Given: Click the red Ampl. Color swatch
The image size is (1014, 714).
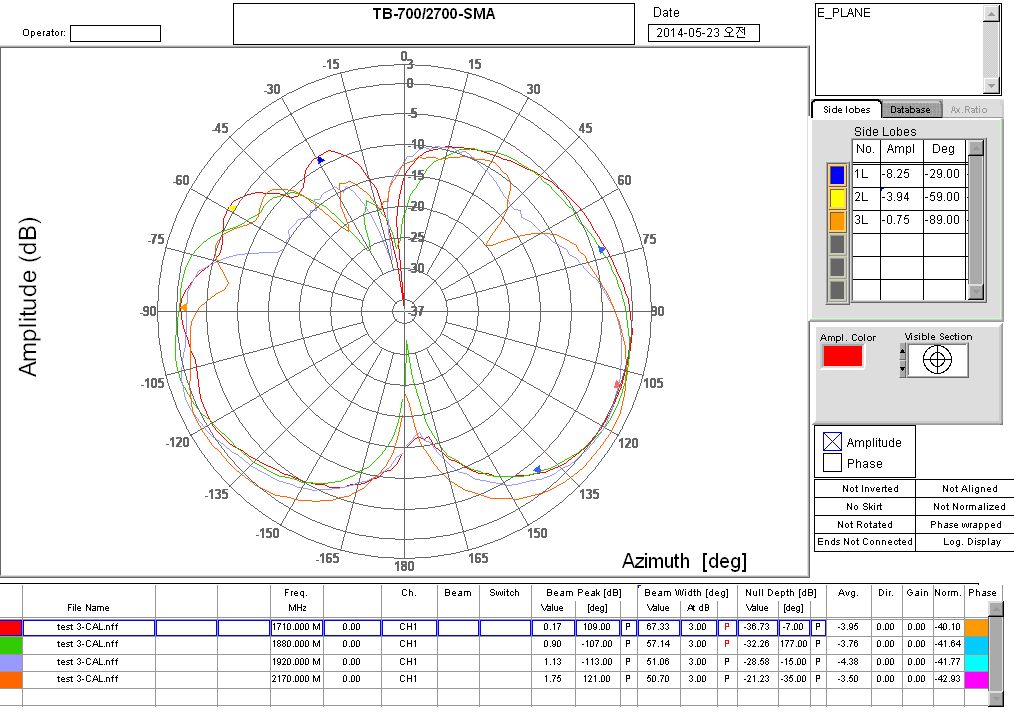Looking at the screenshot, I should click(842, 356).
